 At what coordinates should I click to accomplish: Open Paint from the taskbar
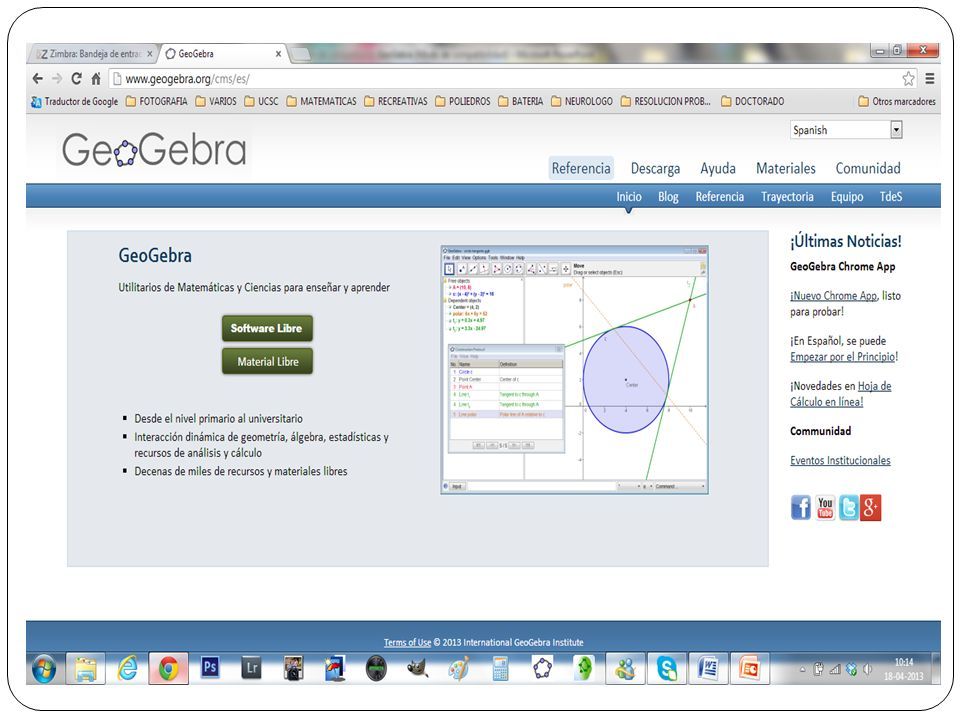pyautogui.click(x=459, y=667)
